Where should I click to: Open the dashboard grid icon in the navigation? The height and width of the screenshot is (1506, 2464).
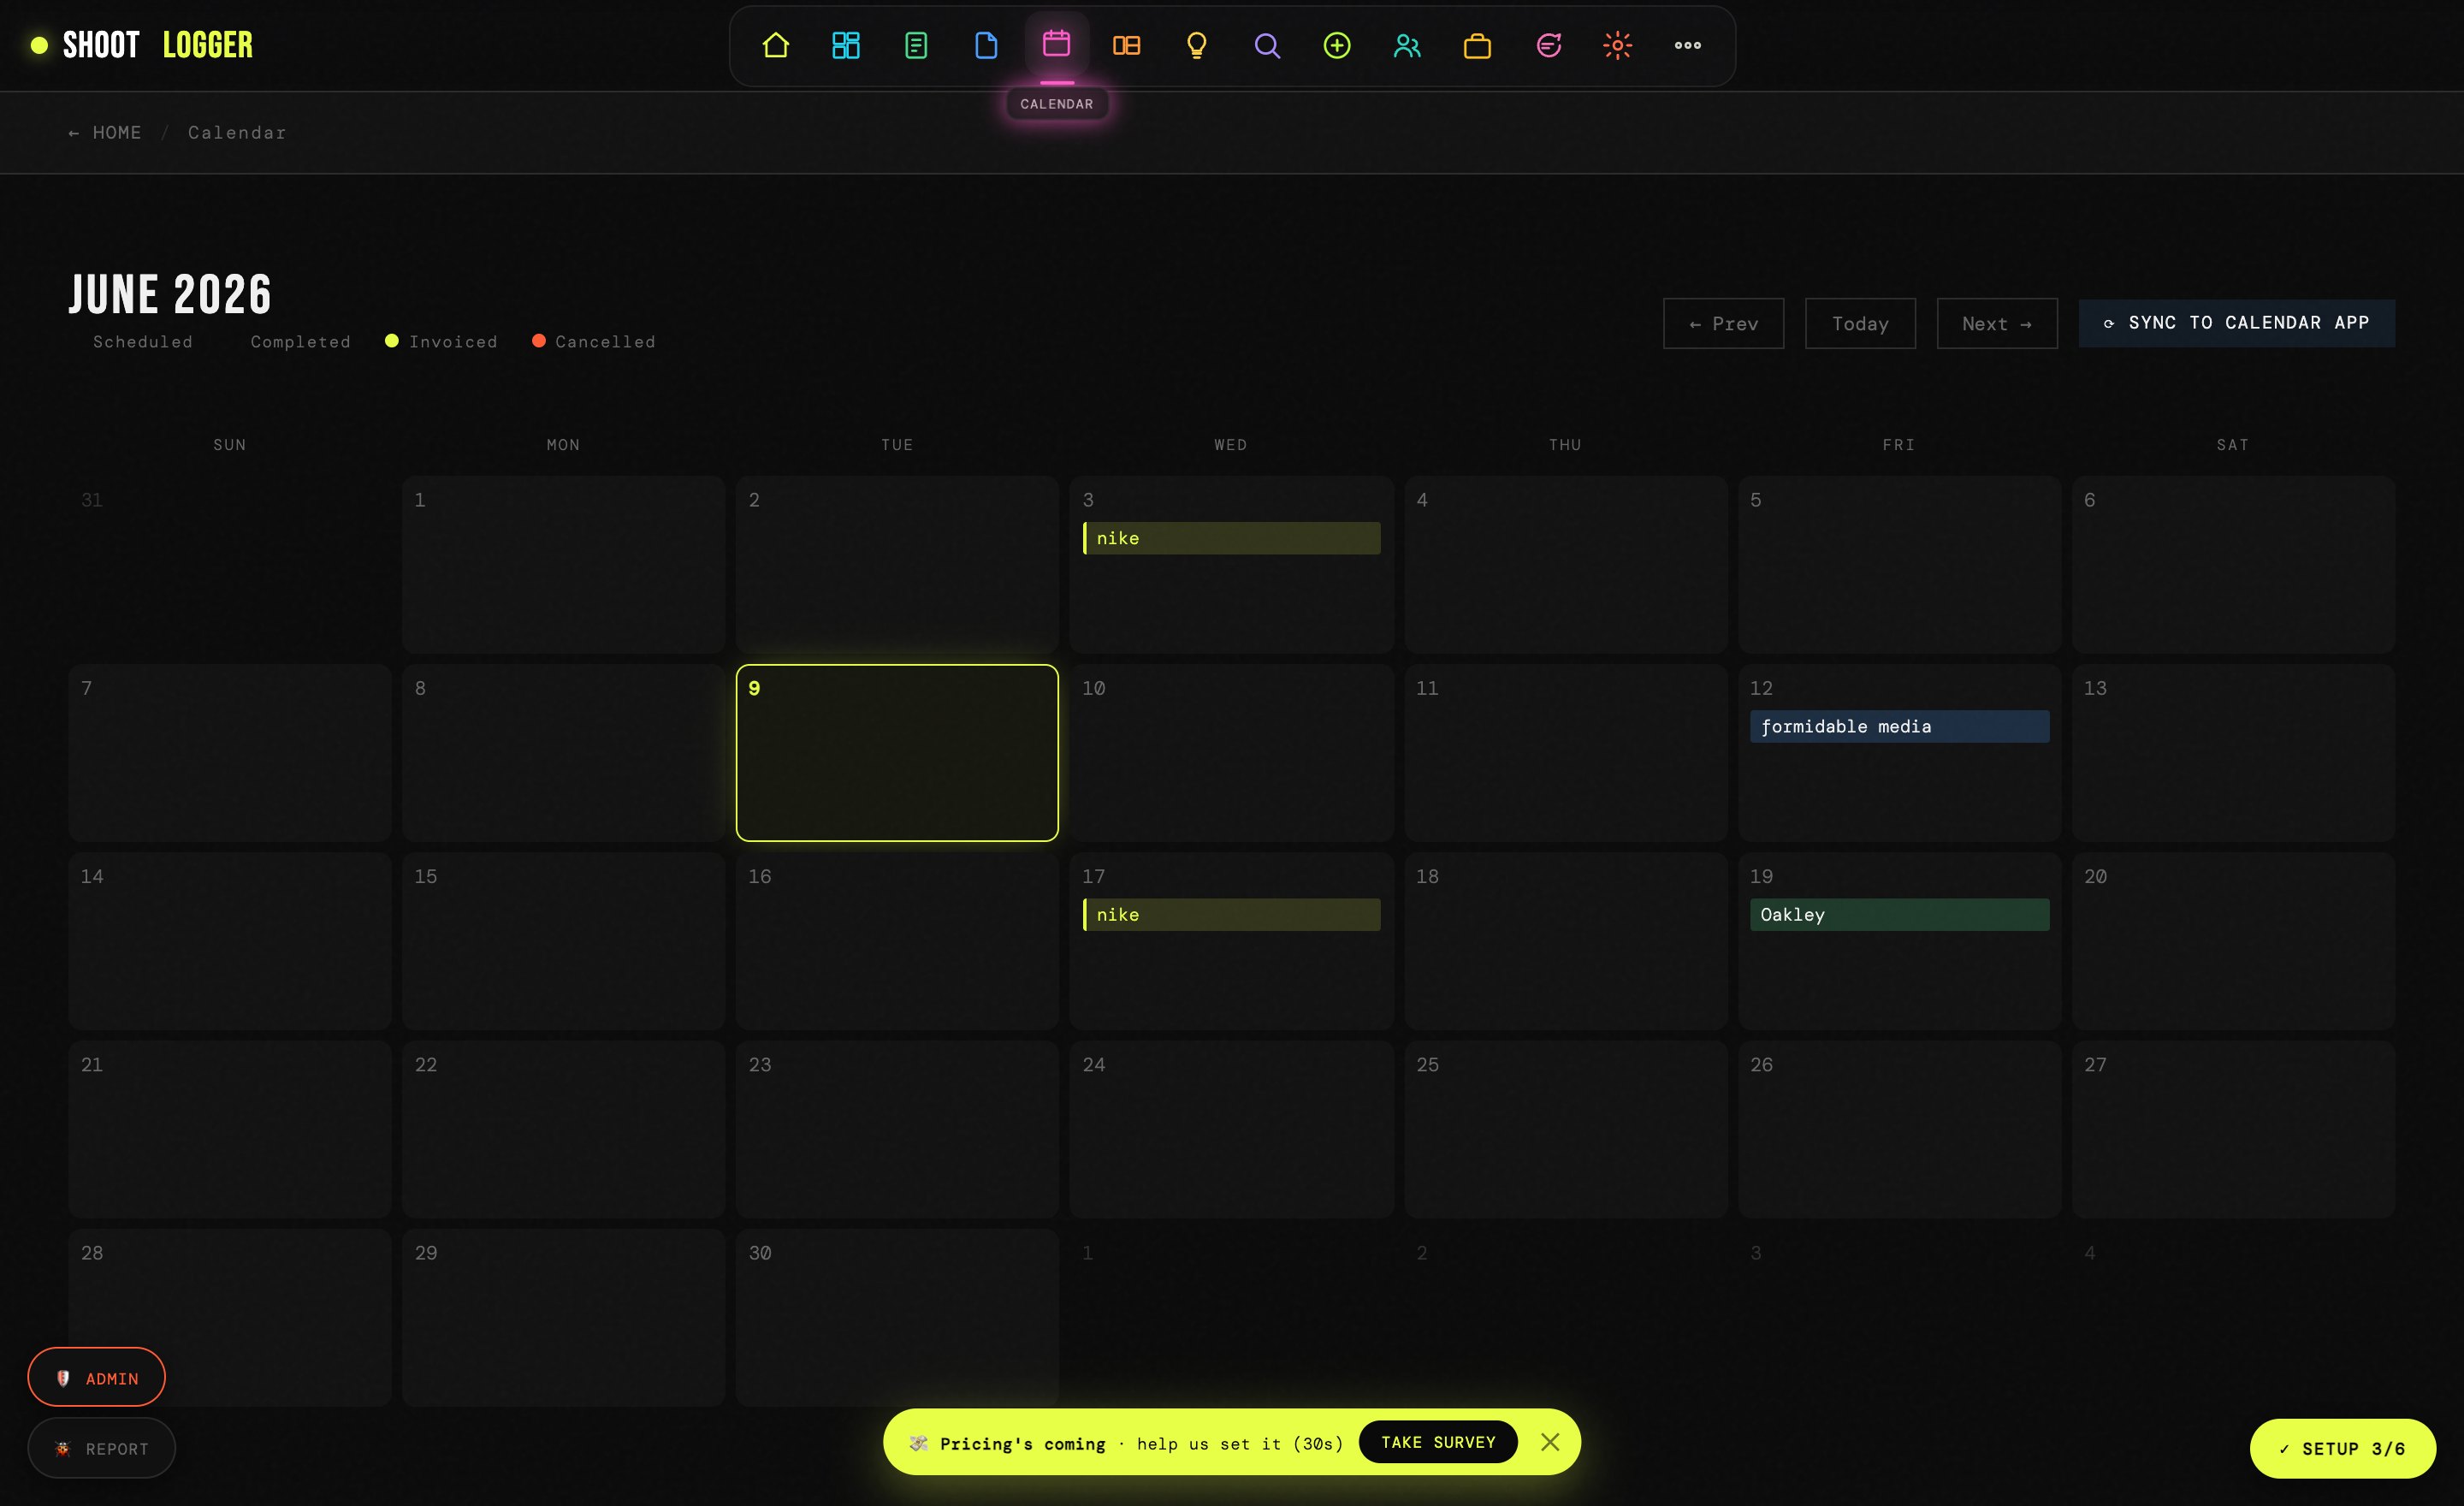pos(846,45)
